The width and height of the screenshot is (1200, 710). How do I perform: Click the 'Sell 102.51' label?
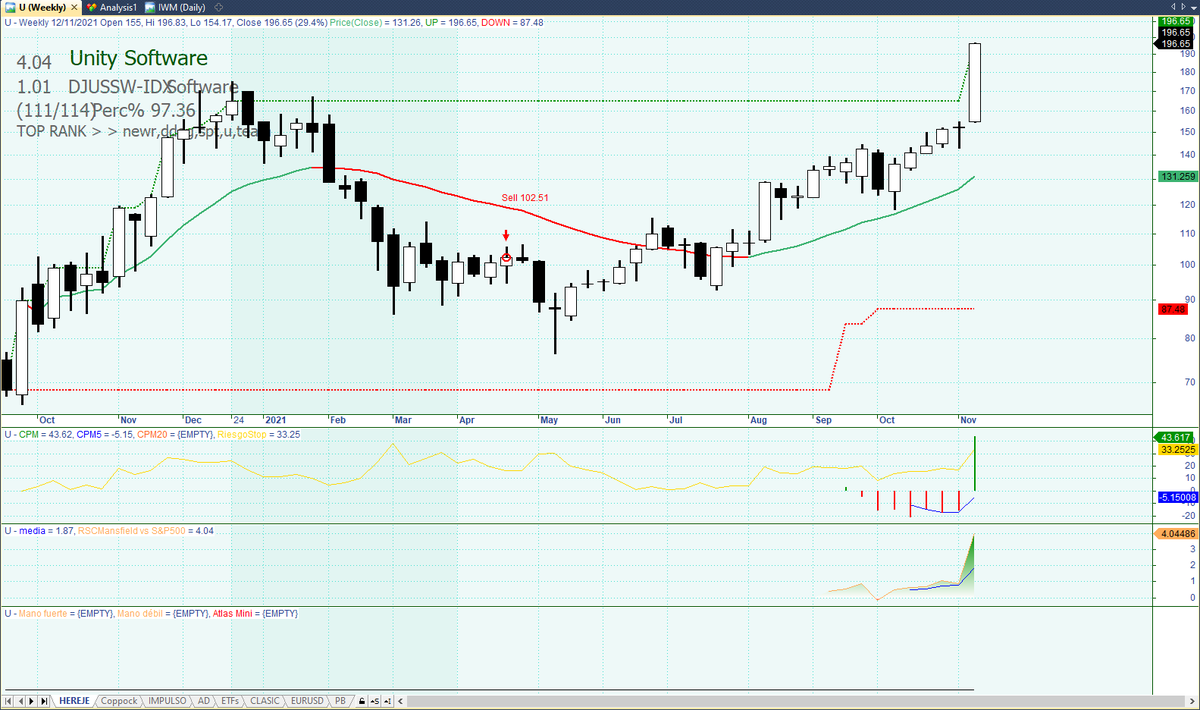525,198
